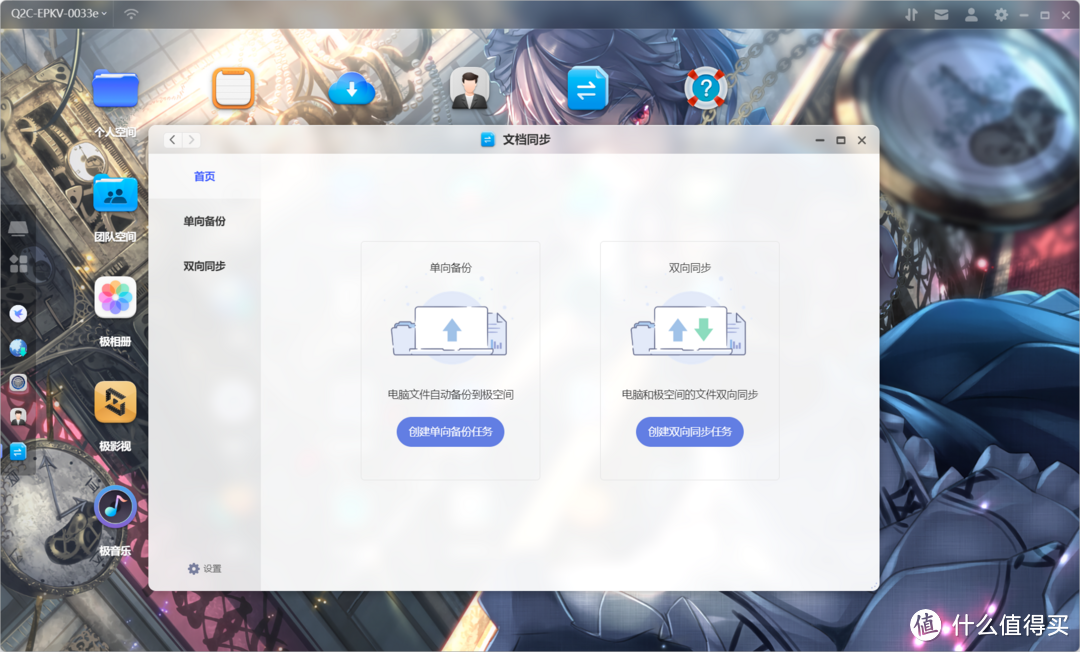Click the 文档同步 window title
The image size is (1080, 652).
tap(526, 140)
